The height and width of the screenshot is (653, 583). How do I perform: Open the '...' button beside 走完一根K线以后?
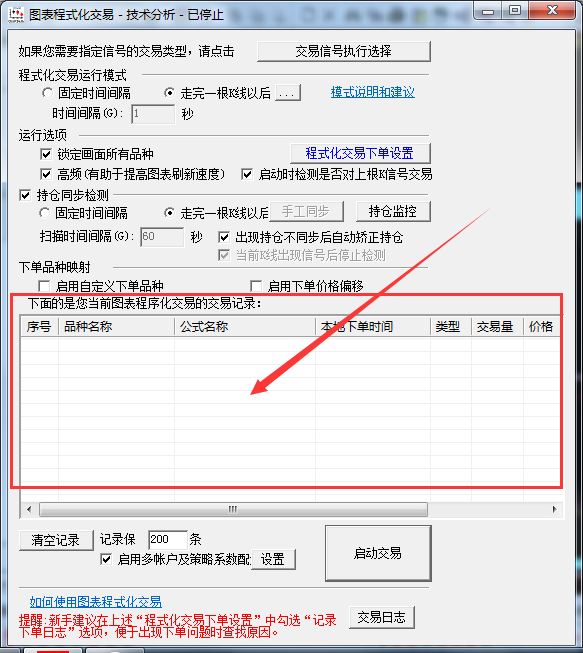coord(288,93)
